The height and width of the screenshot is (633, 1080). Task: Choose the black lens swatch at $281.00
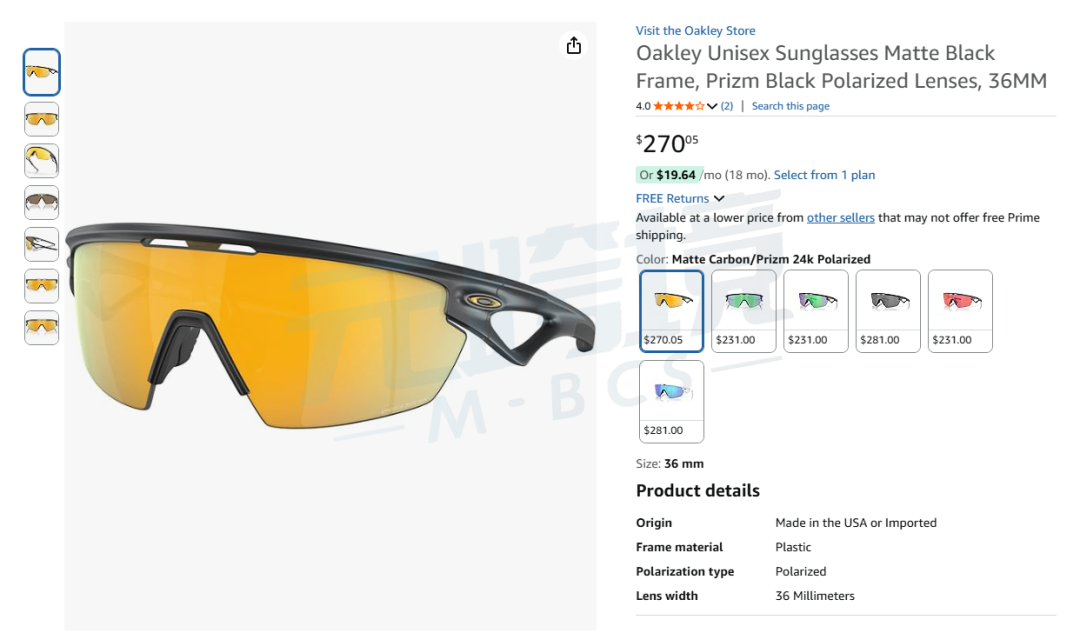888,311
